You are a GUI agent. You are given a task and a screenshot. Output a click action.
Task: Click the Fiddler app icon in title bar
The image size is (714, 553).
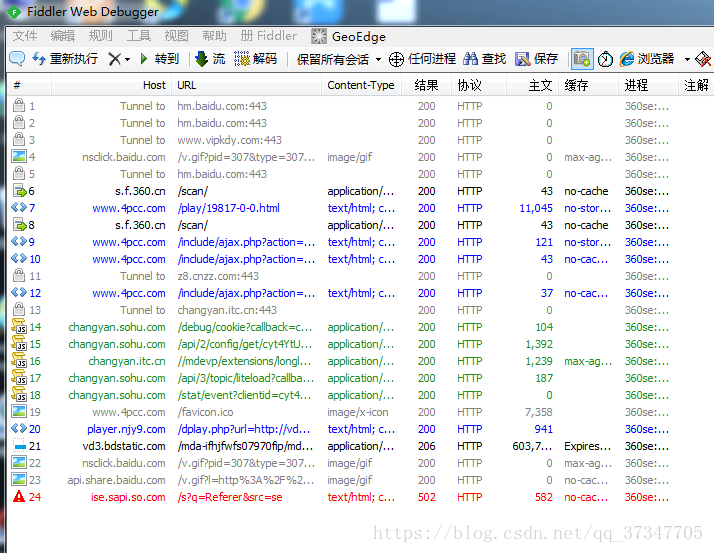(14, 12)
